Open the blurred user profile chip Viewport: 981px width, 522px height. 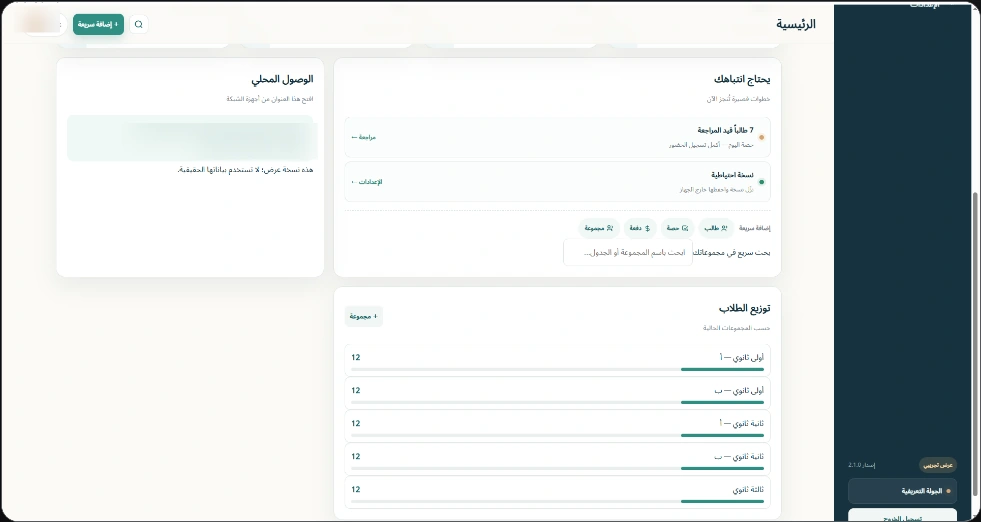click(x=39, y=24)
